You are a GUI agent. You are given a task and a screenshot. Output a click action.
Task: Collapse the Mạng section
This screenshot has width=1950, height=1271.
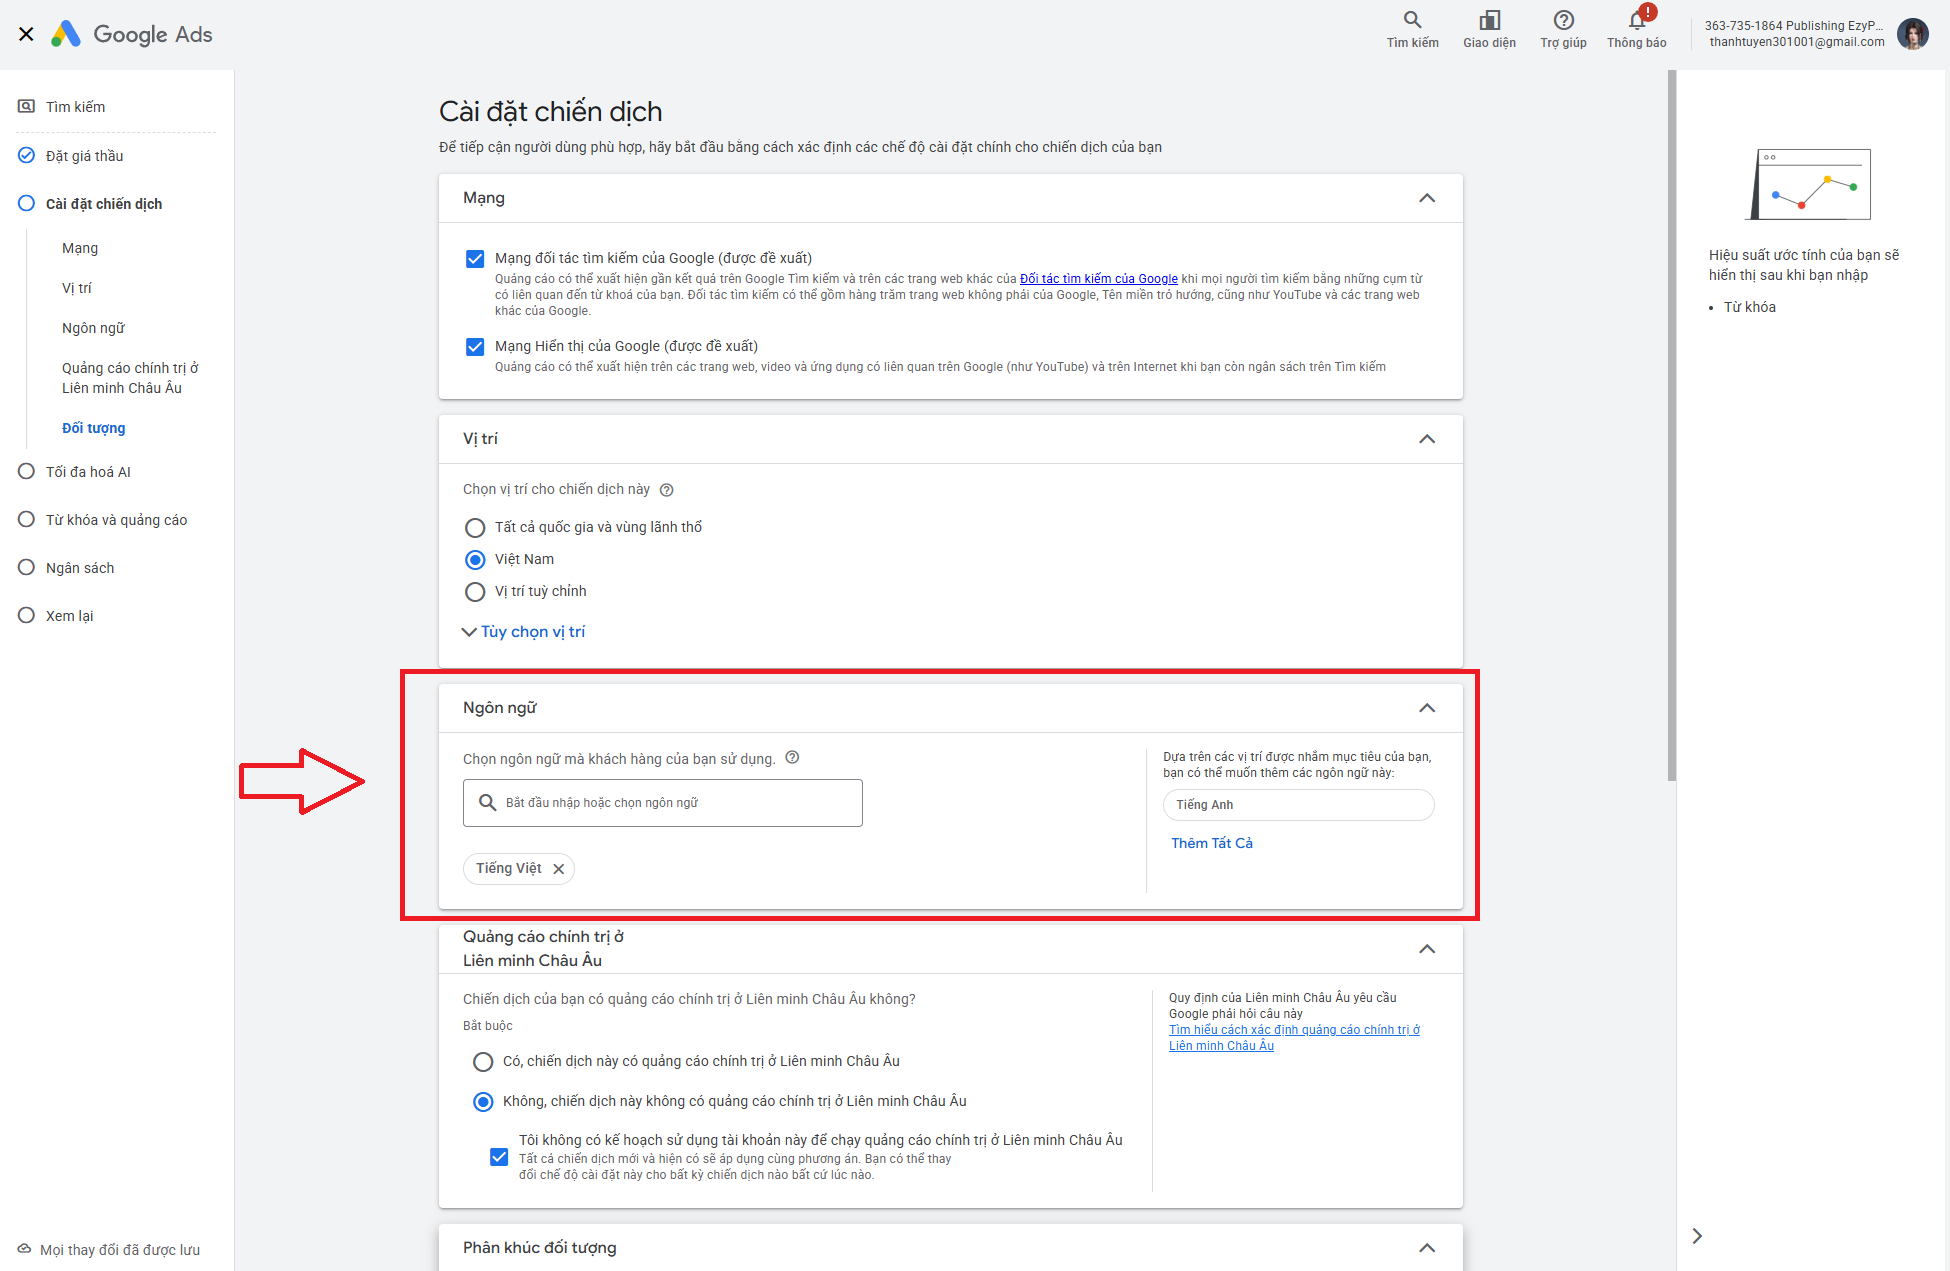tap(1427, 198)
